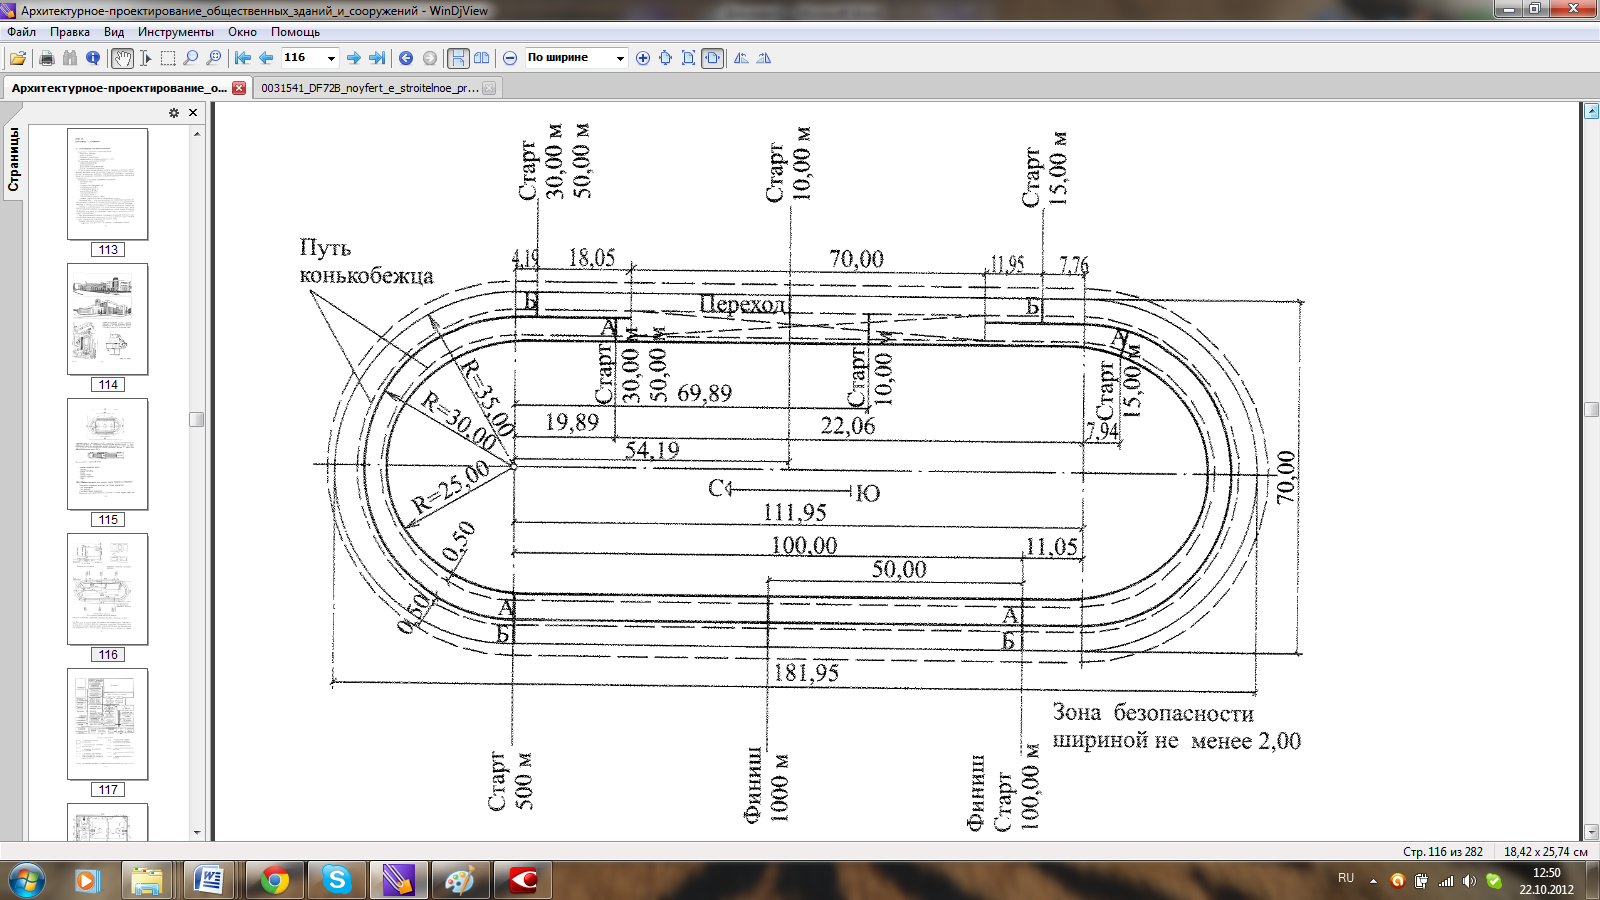Viewport: 1600px width, 900px height.
Task: Open Find via the binoculars icon
Action: [69, 58]
